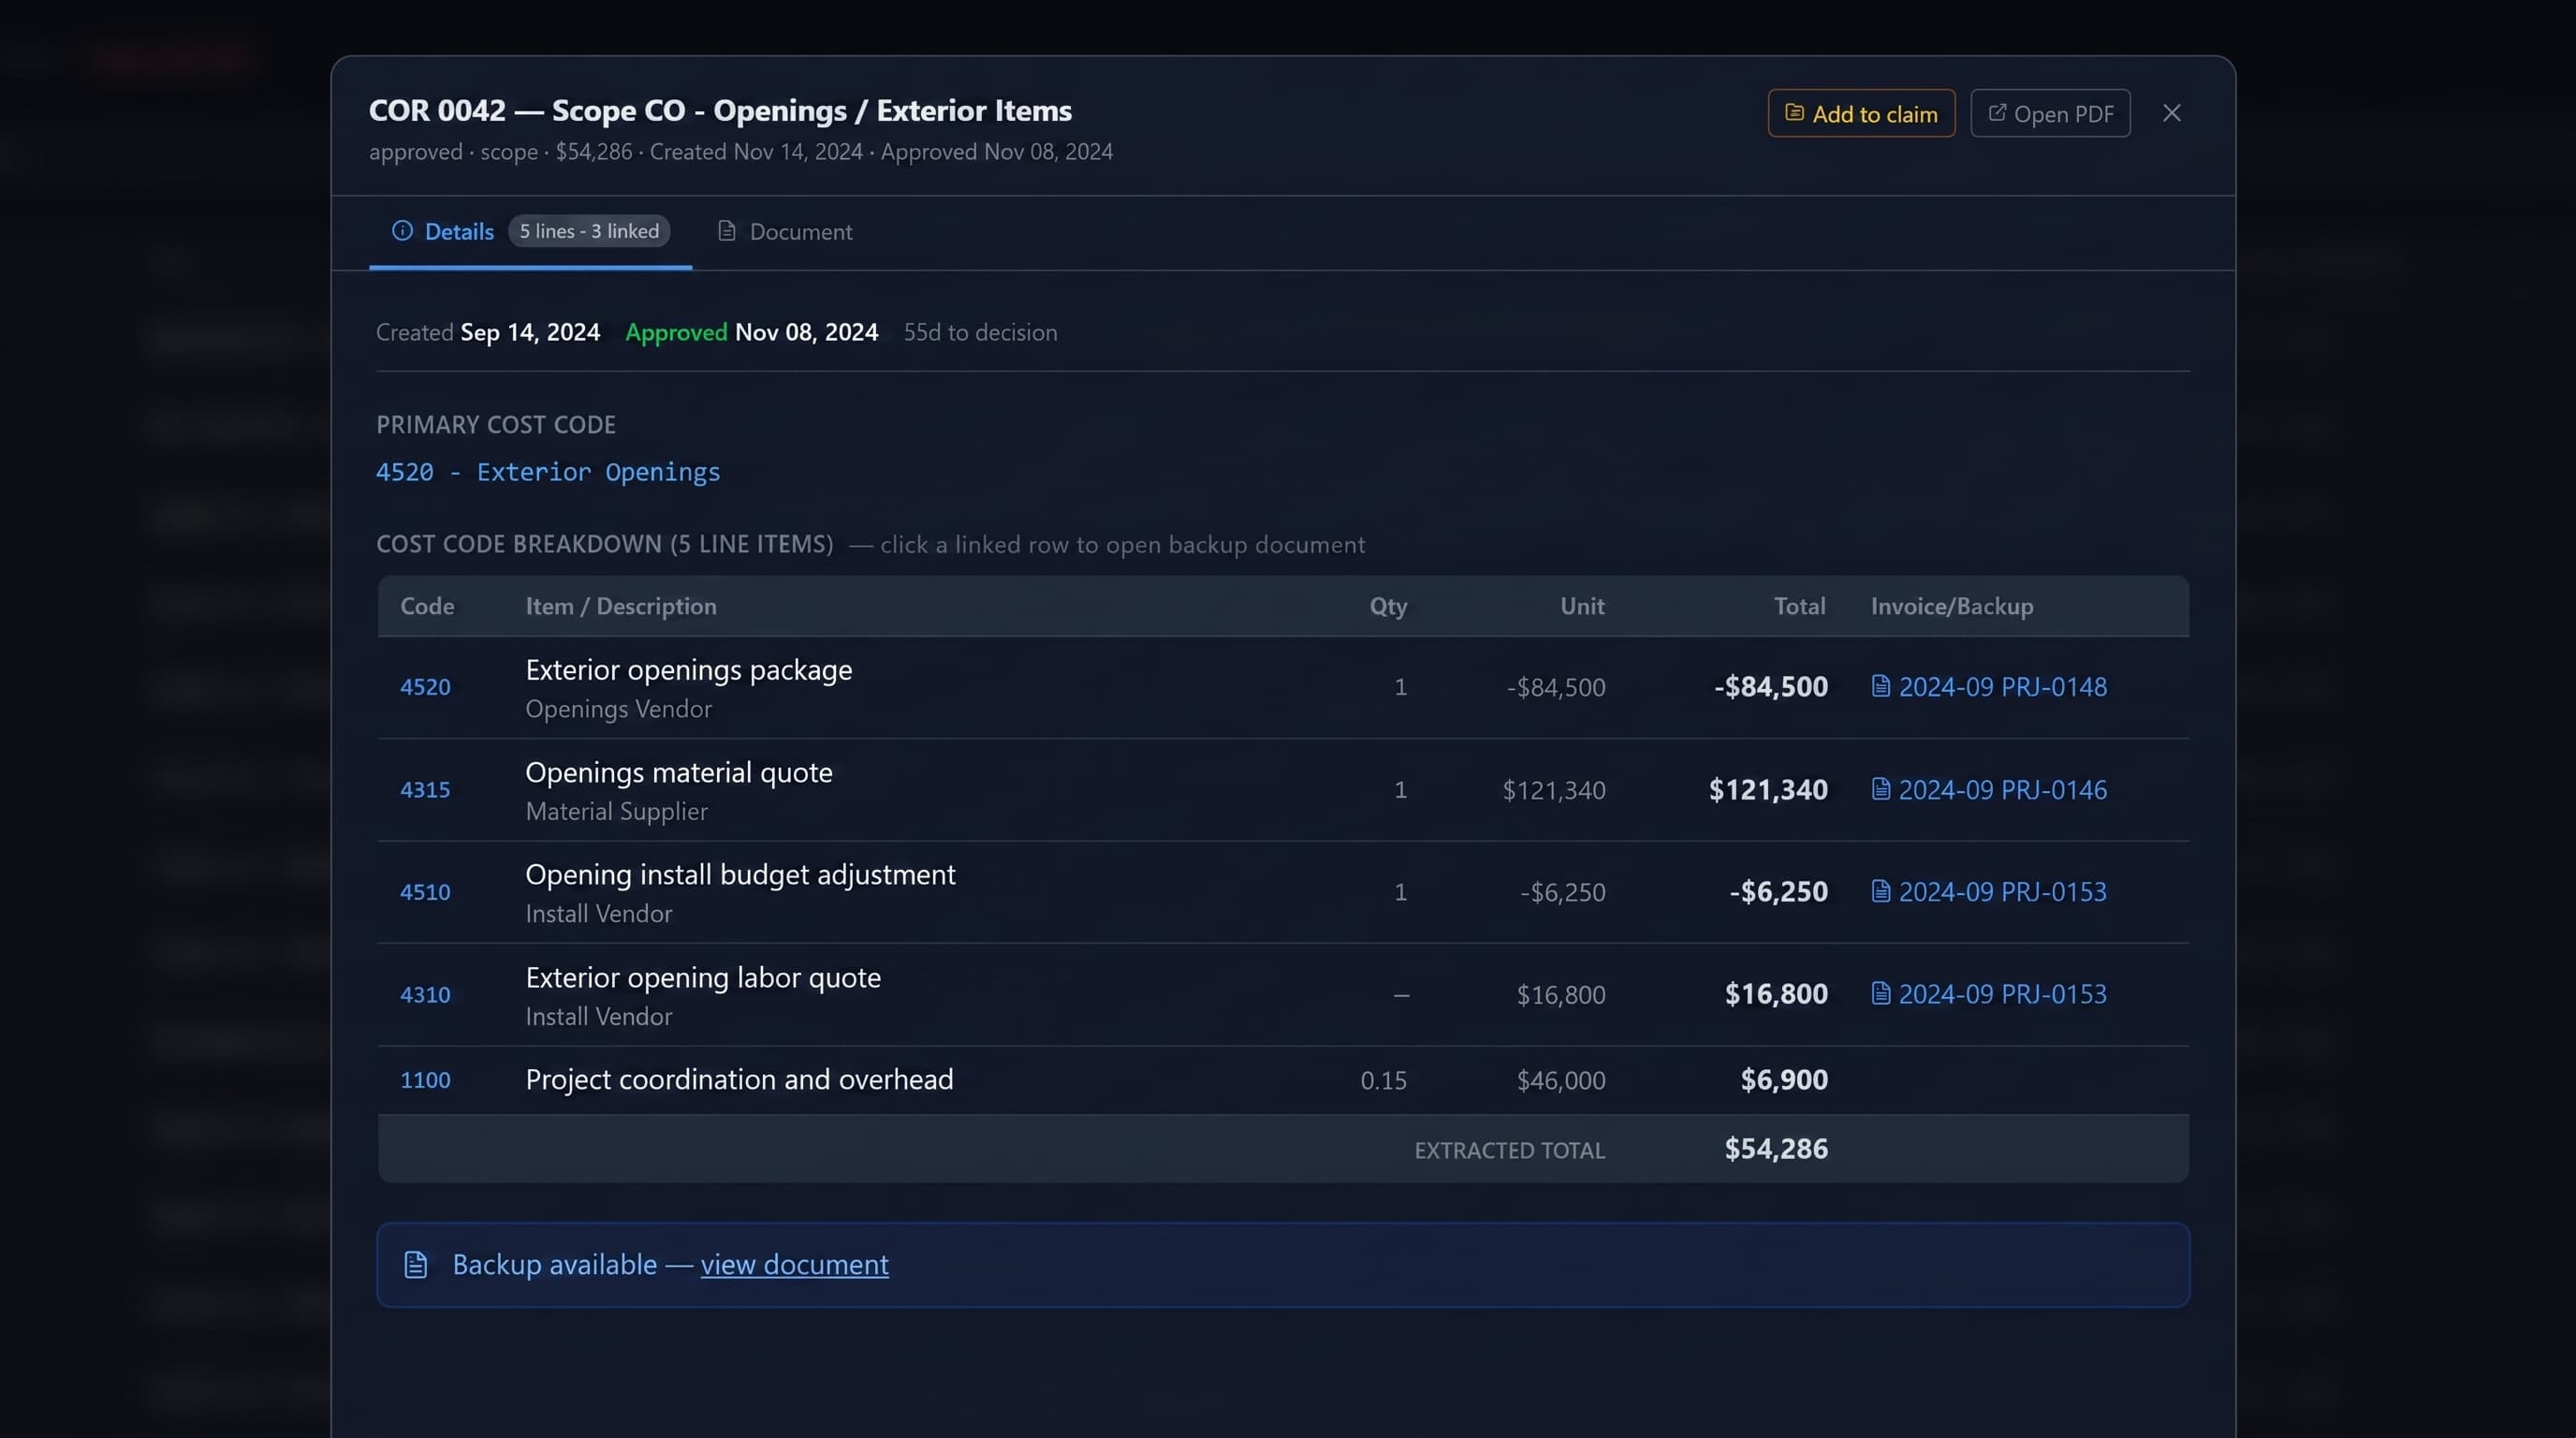Click the PRIMARY COST CODE heading
Screen dimensions: 2576x1438
point(496,425)
